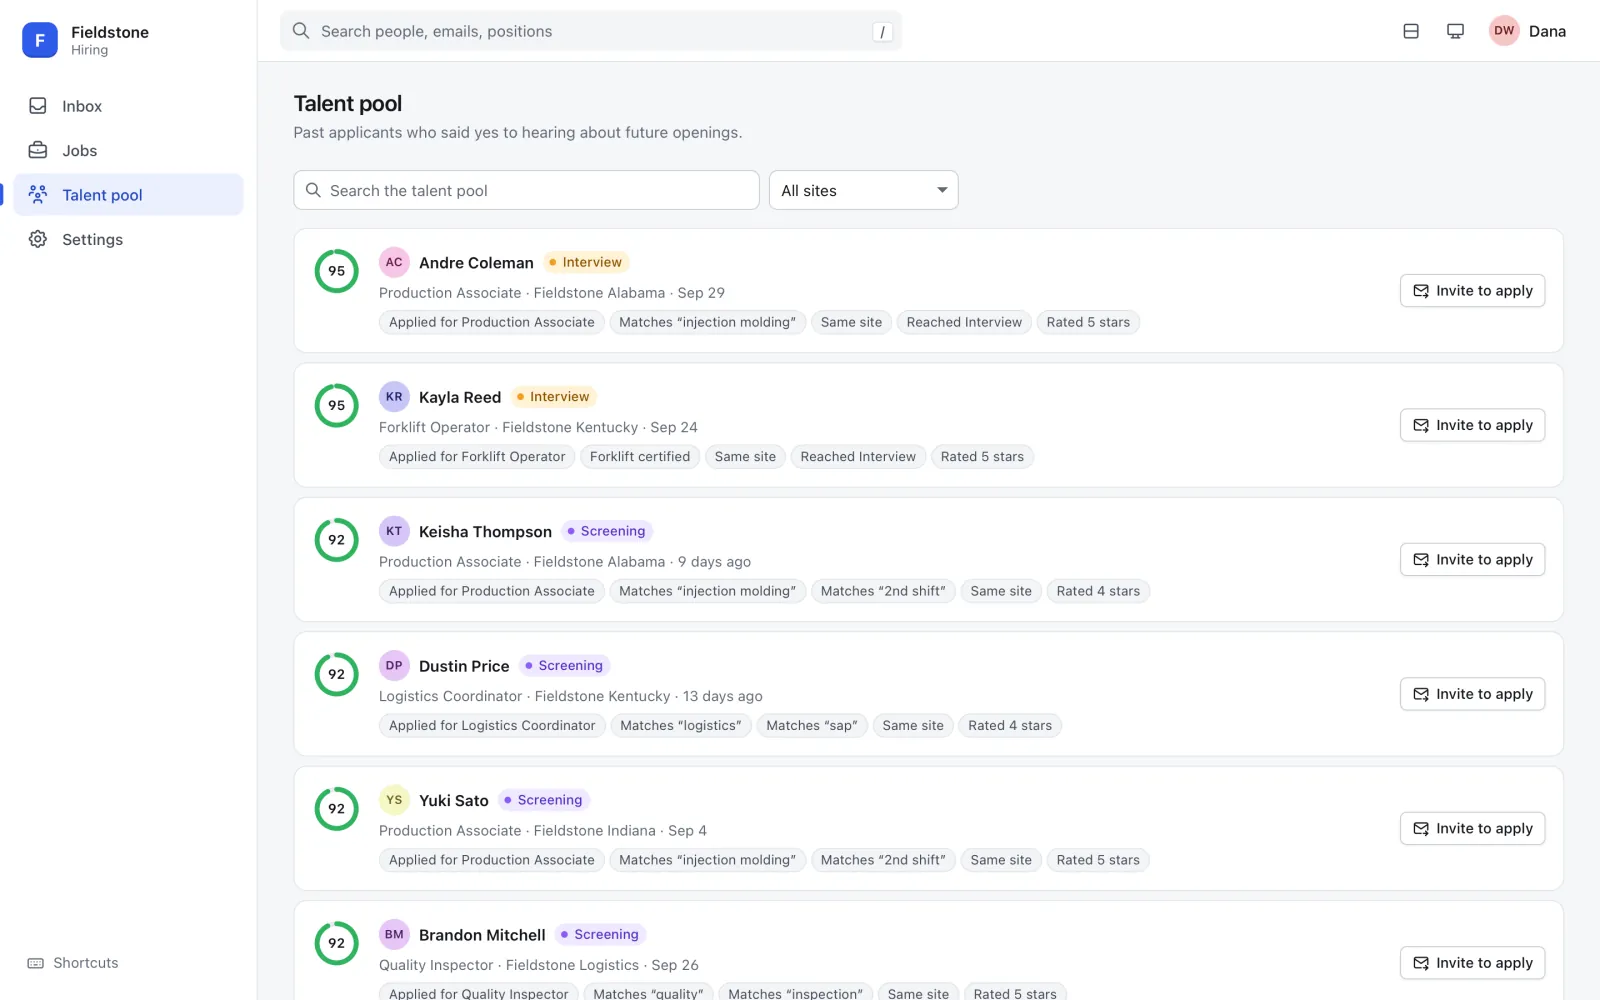
Task: Click Dustin Price's Applied for Logistics Coordinator tag
Action: (x=492, y=726)
